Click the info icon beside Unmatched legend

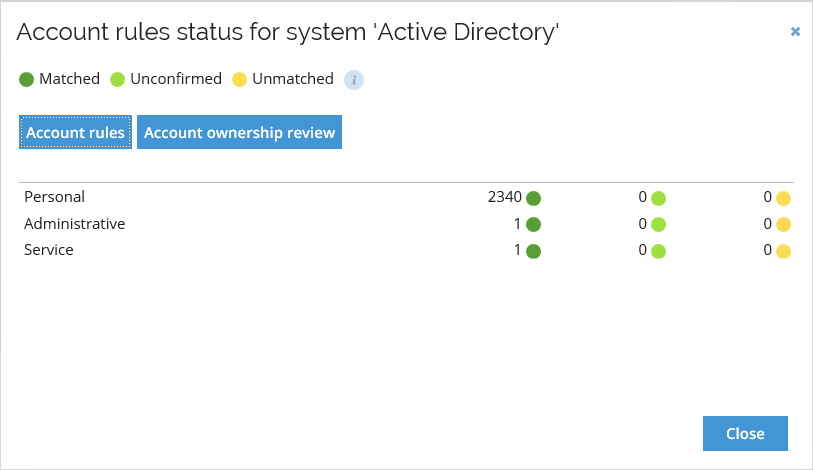(354, 80)
